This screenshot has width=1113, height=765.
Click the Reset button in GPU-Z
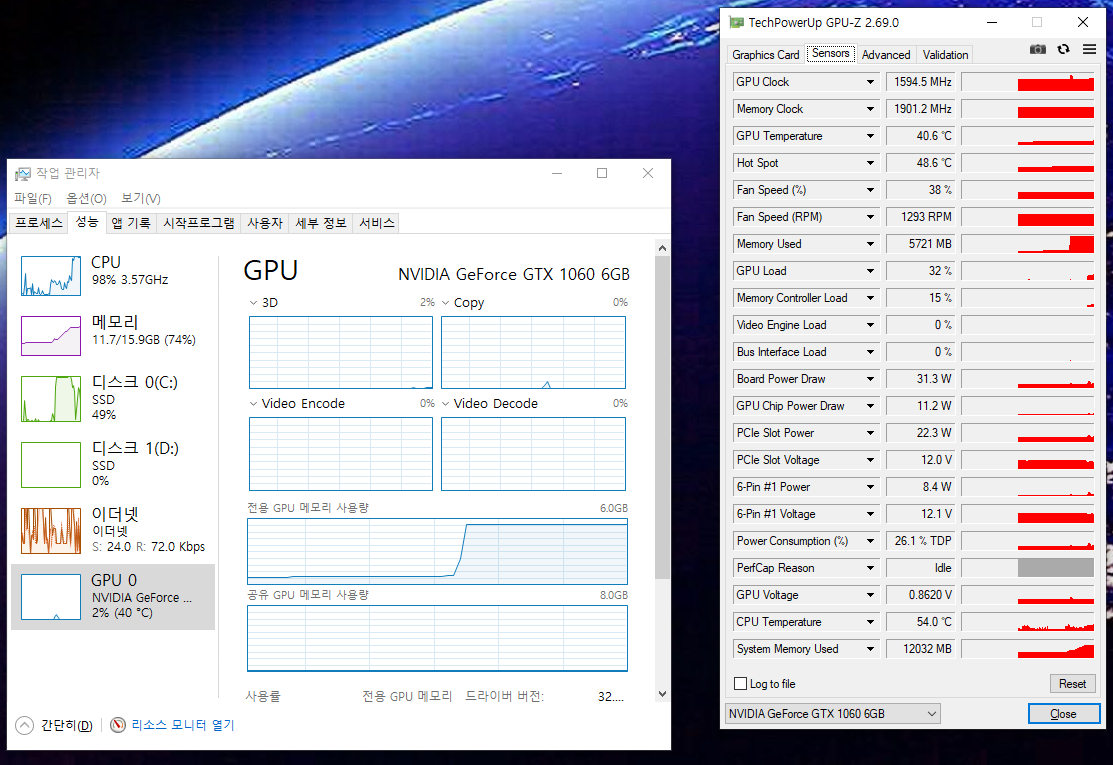click(x=1072, y=683)
